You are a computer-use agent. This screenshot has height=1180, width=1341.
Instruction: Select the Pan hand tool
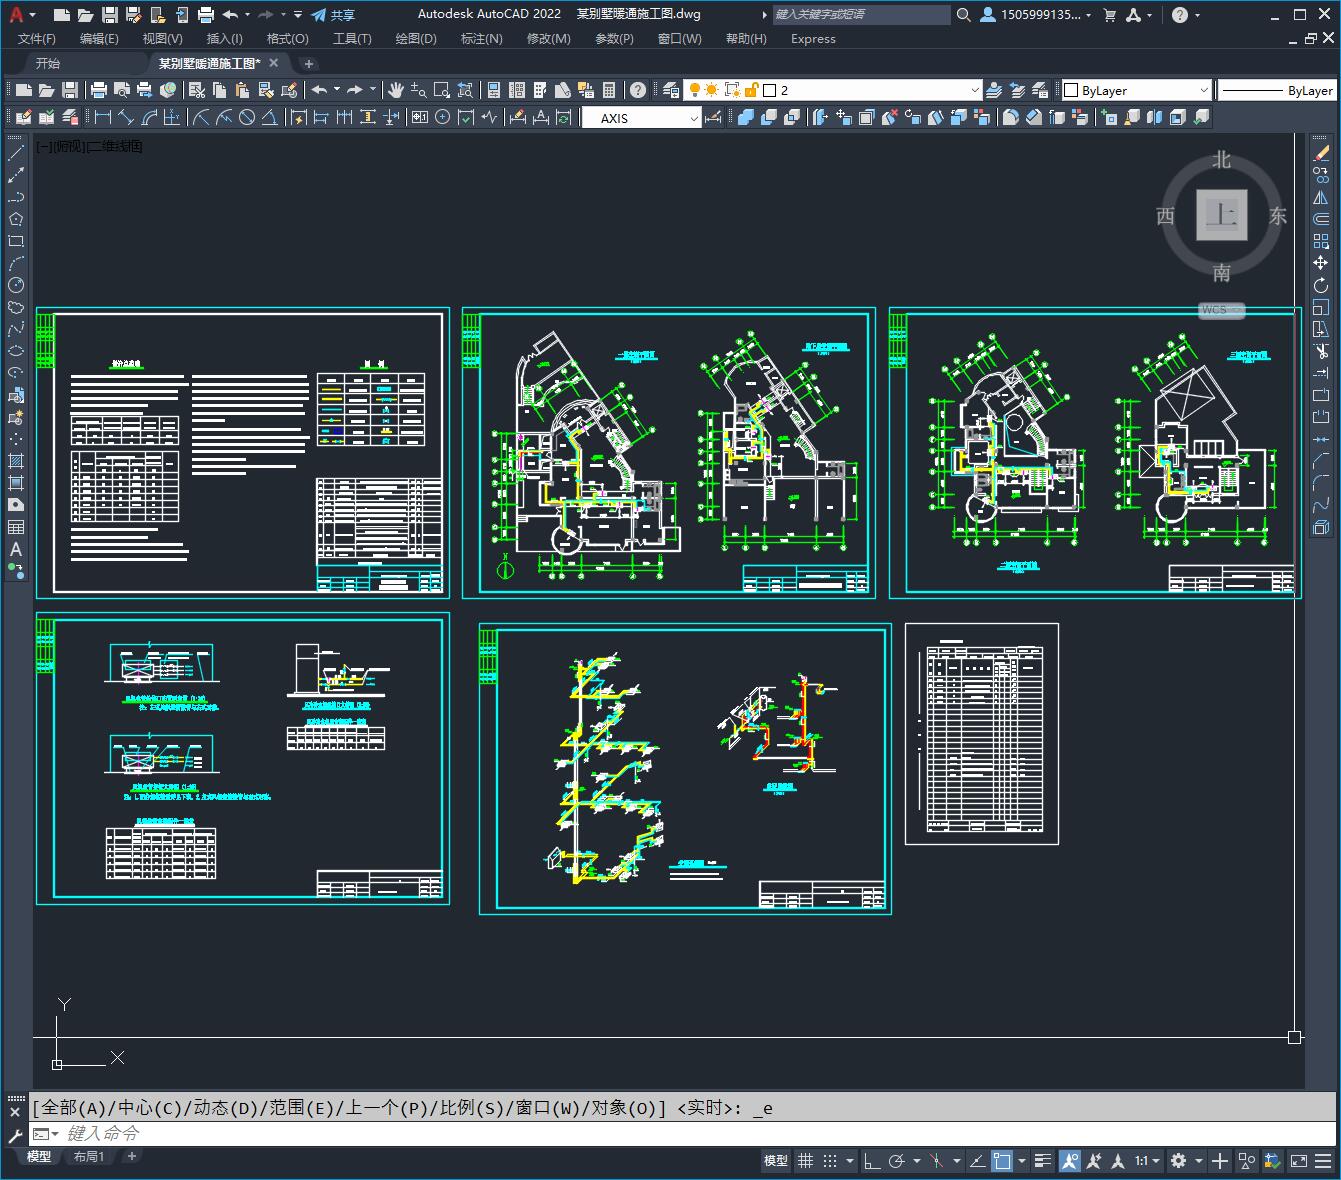(x=395, y=90)
